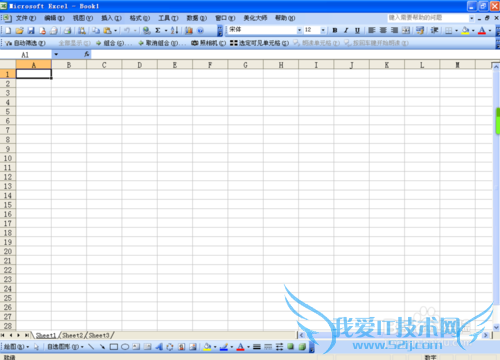500x360 pixels.
Task: Open the Insert menu
Action: (111, 18)
